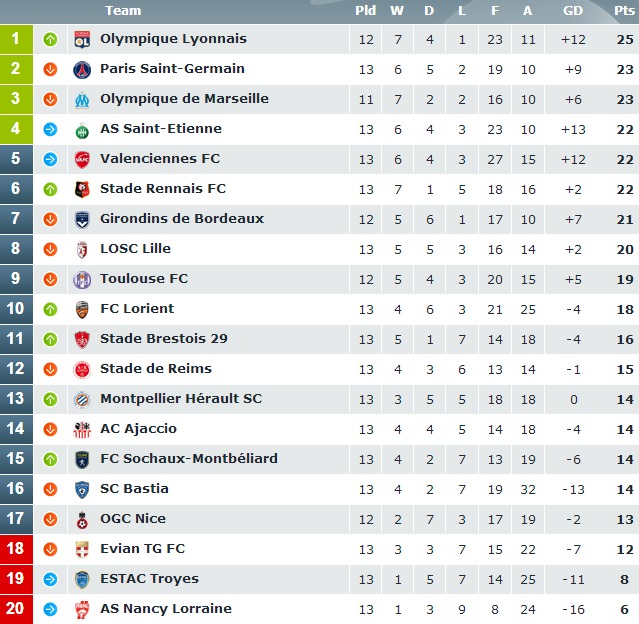The height and width of the screenshot is (624, 639).
Task: Click the orange down arrow beside Paris Saint-Germain
Action: pyautogui.click(x=51, y=70)
